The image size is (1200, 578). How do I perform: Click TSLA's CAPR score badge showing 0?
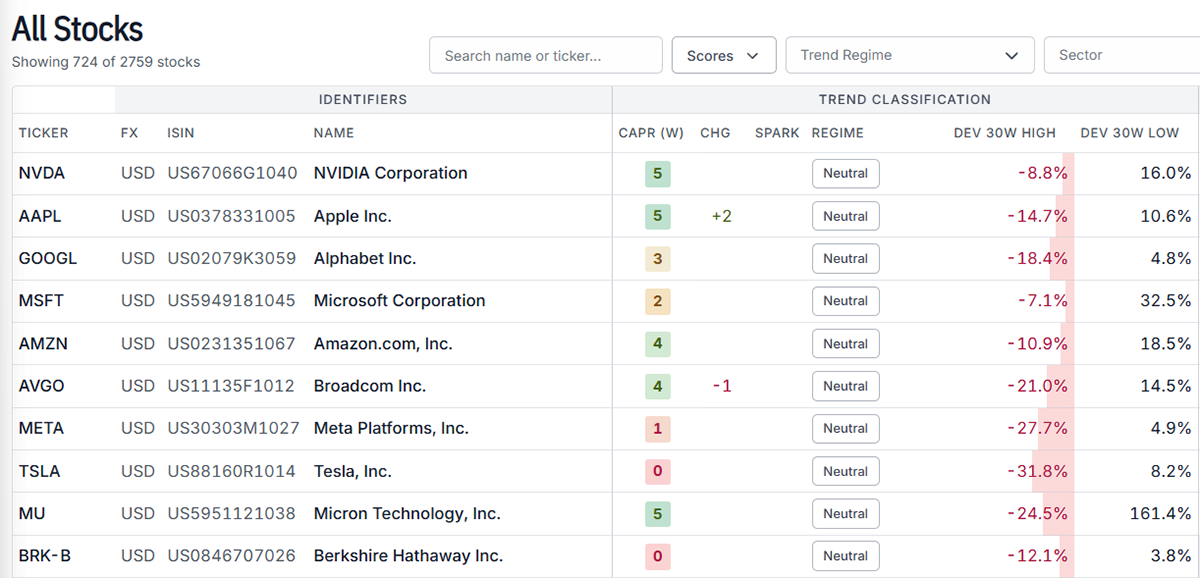pyautogui.click(x=657, y=471)
